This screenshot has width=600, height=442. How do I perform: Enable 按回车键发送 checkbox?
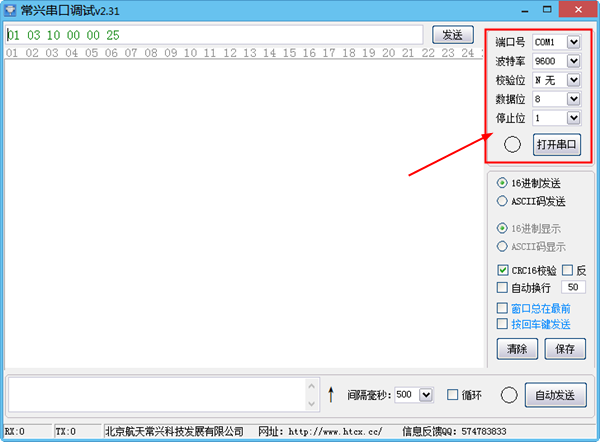(x=502, y=324)
